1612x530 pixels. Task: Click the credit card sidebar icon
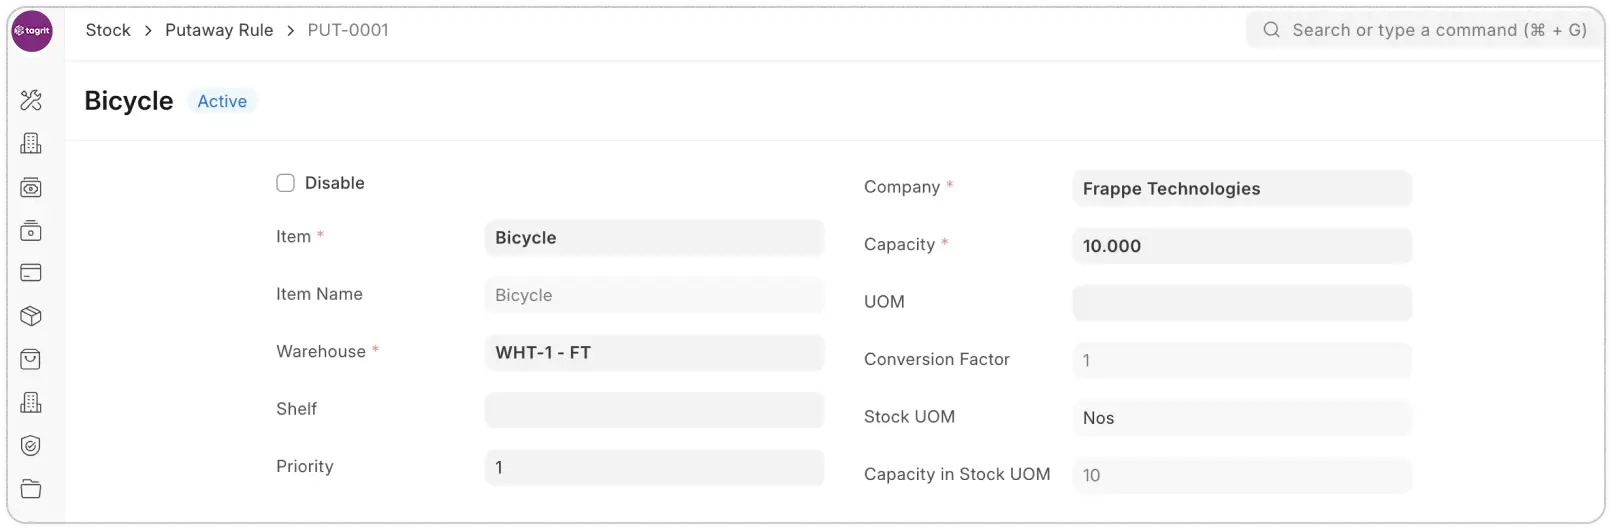[31, 273]
